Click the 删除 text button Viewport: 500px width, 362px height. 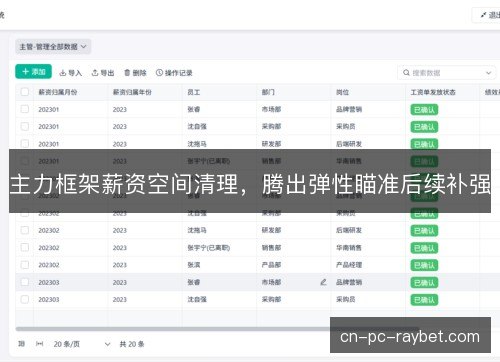coord(140,73)
